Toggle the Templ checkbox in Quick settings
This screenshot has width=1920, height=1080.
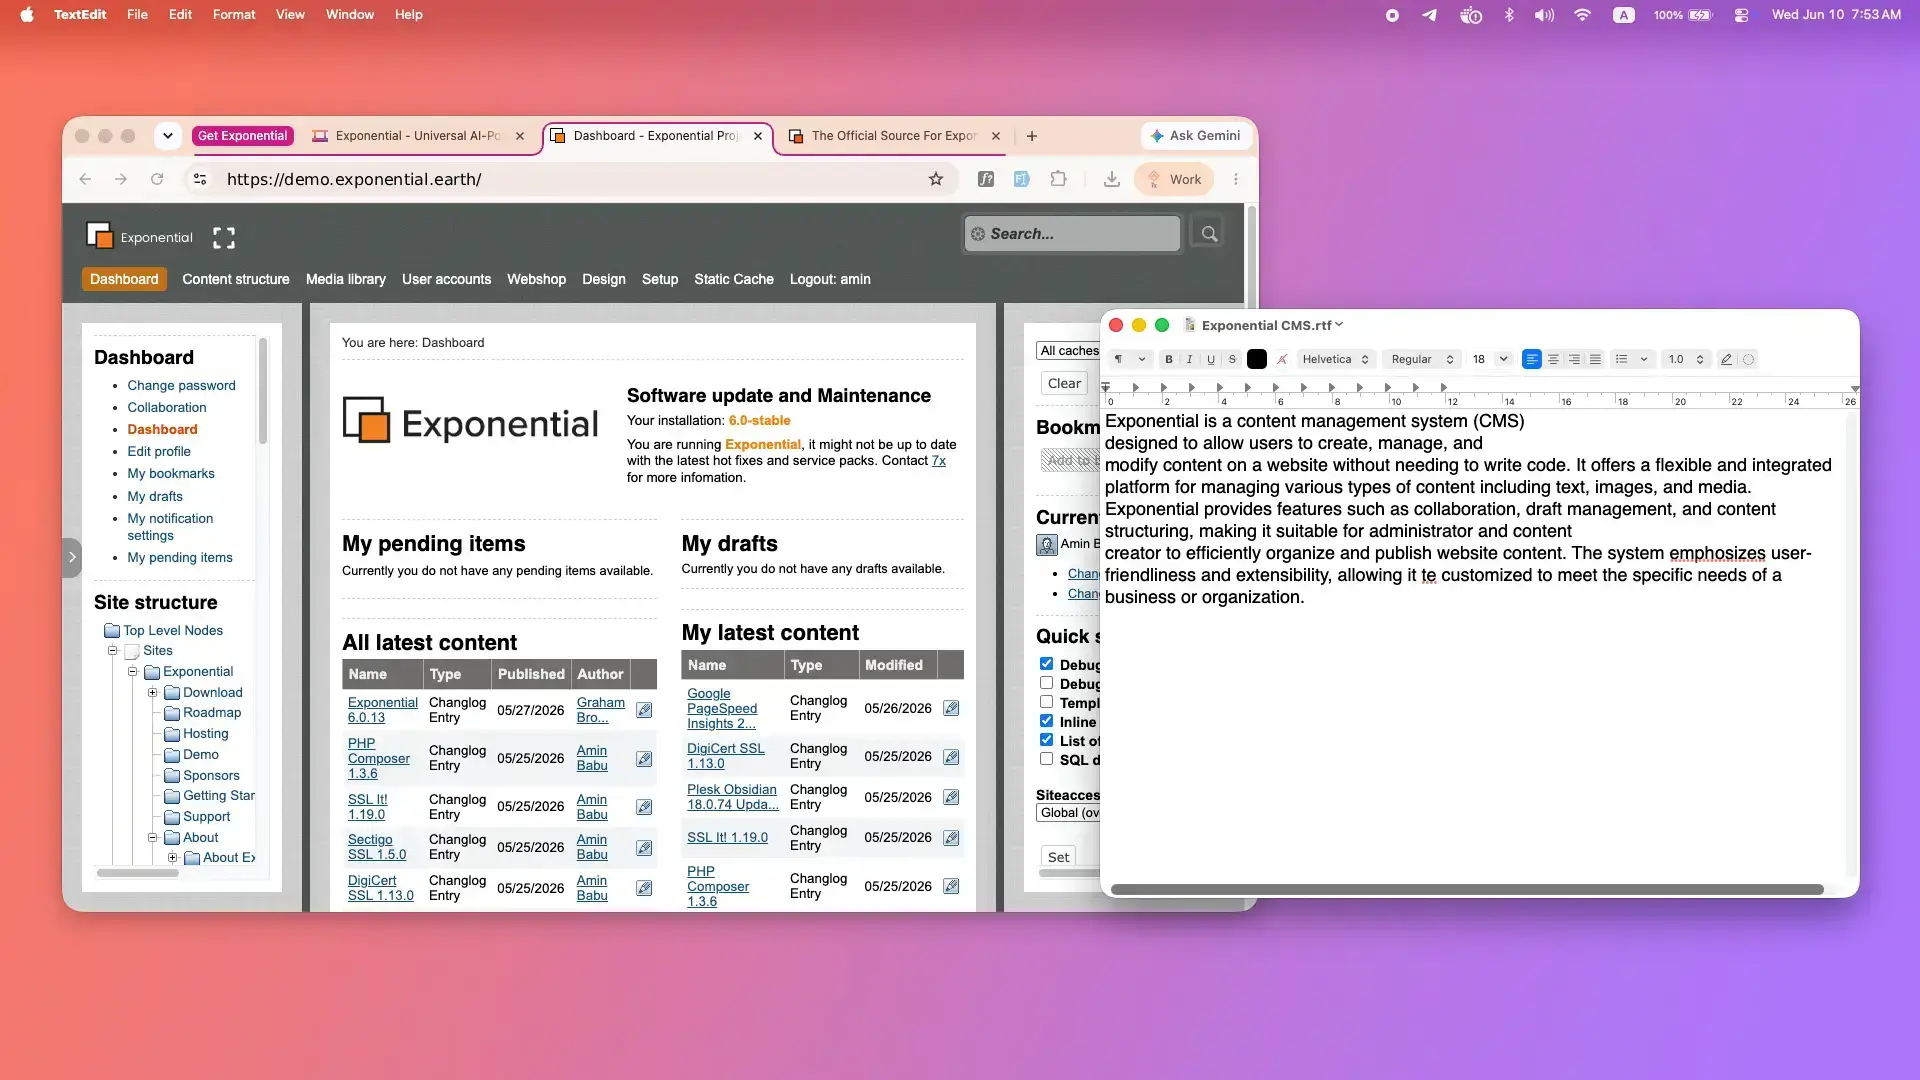(1046, 702)
